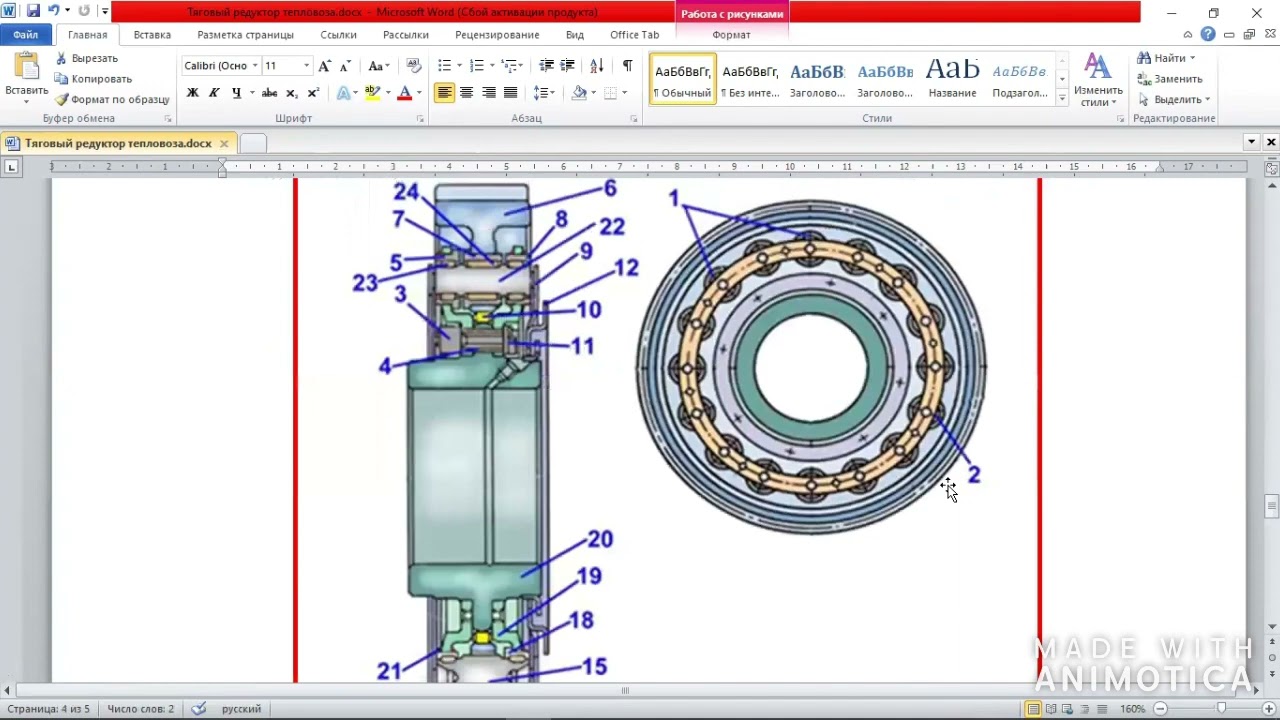Viewport: 1280px width, 720px height.
Task: Open Calibri font name dropdown
Action: click(255, 66)
